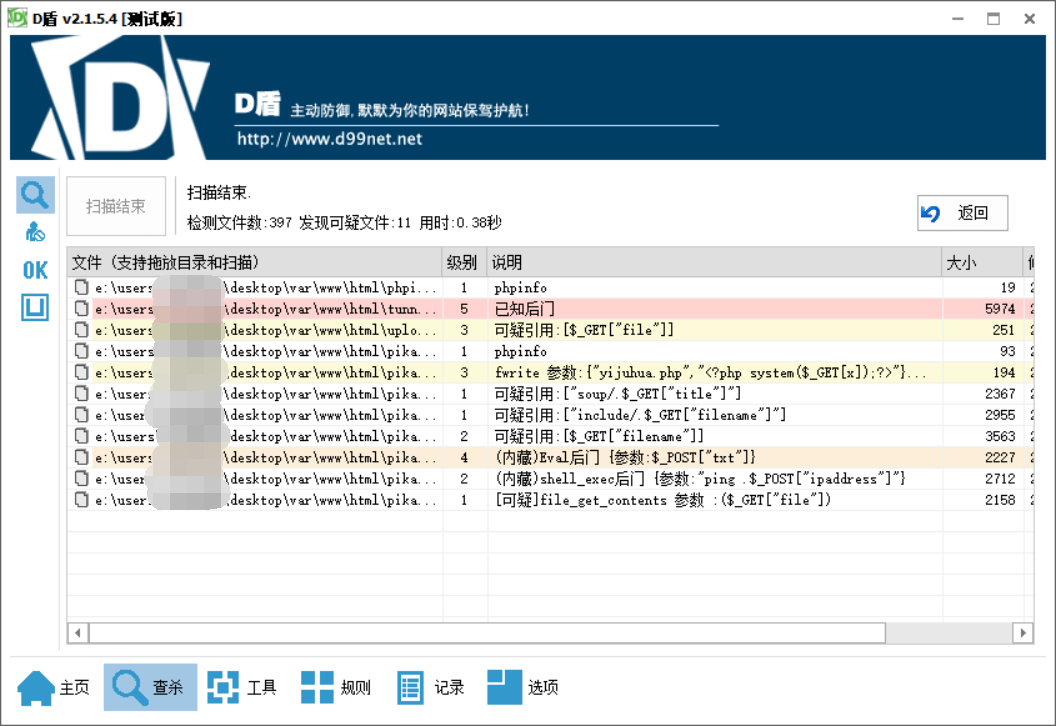1056x726 pixels.
Task: Click the \html\phpi... file path
Action: coord(265,288)
